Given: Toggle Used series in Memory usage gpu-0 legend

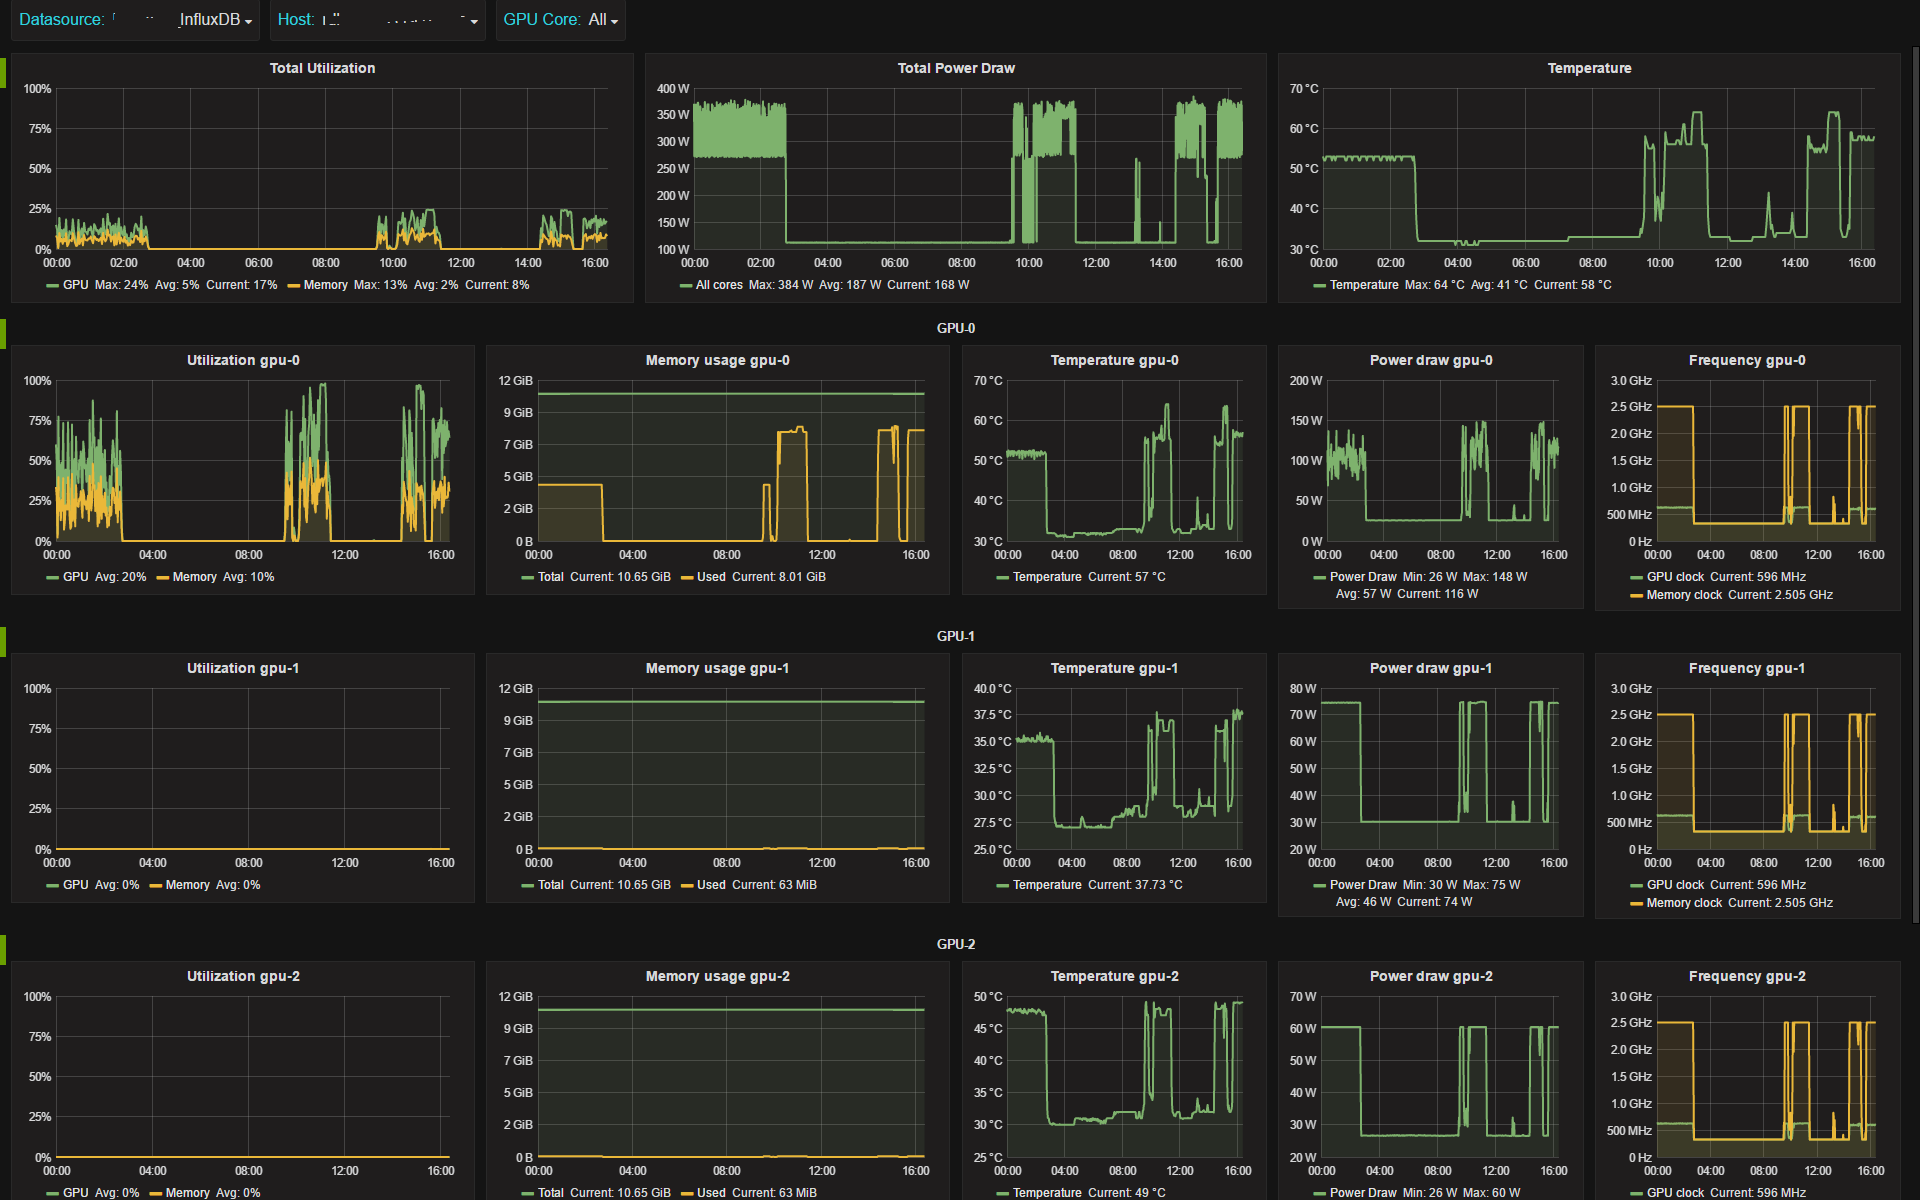Looking at the screenshot, I should coord(711,577).
